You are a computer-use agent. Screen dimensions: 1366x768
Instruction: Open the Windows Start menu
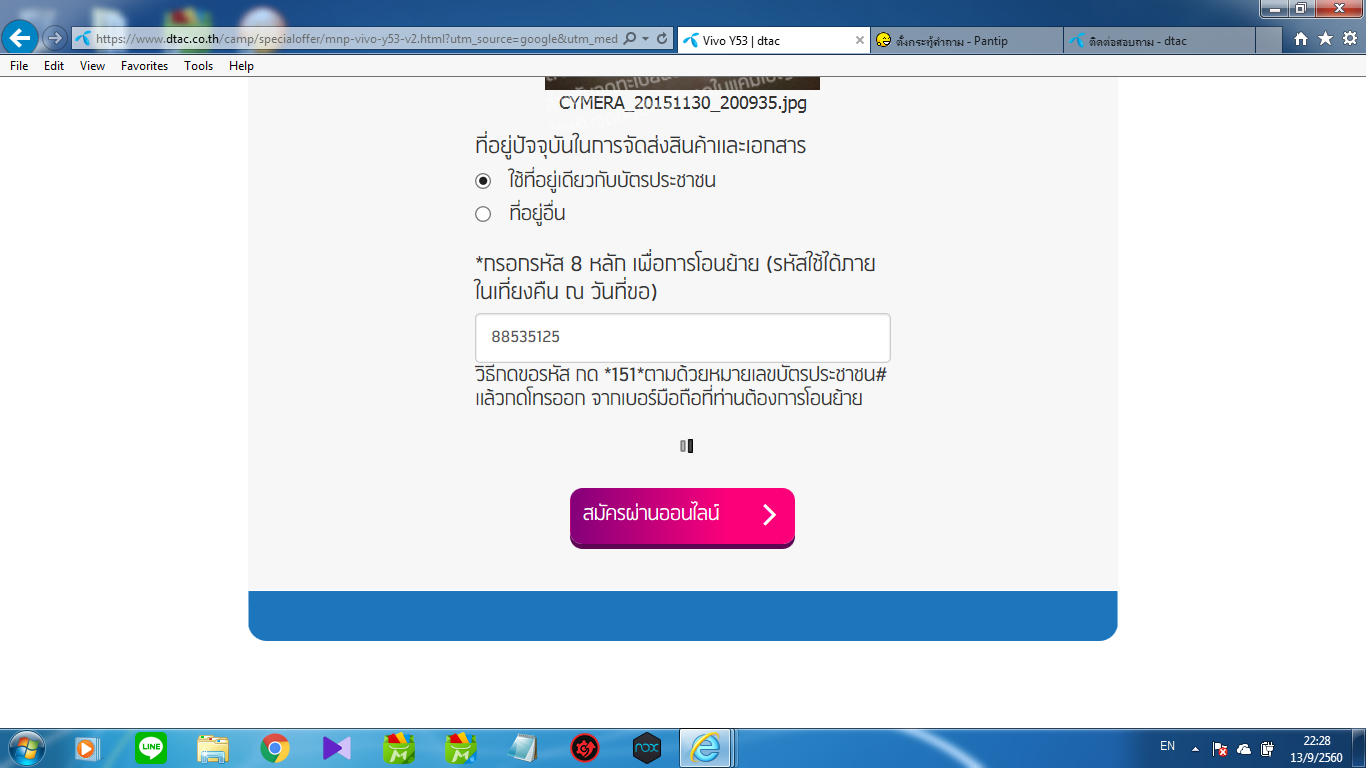coord(25,748)
